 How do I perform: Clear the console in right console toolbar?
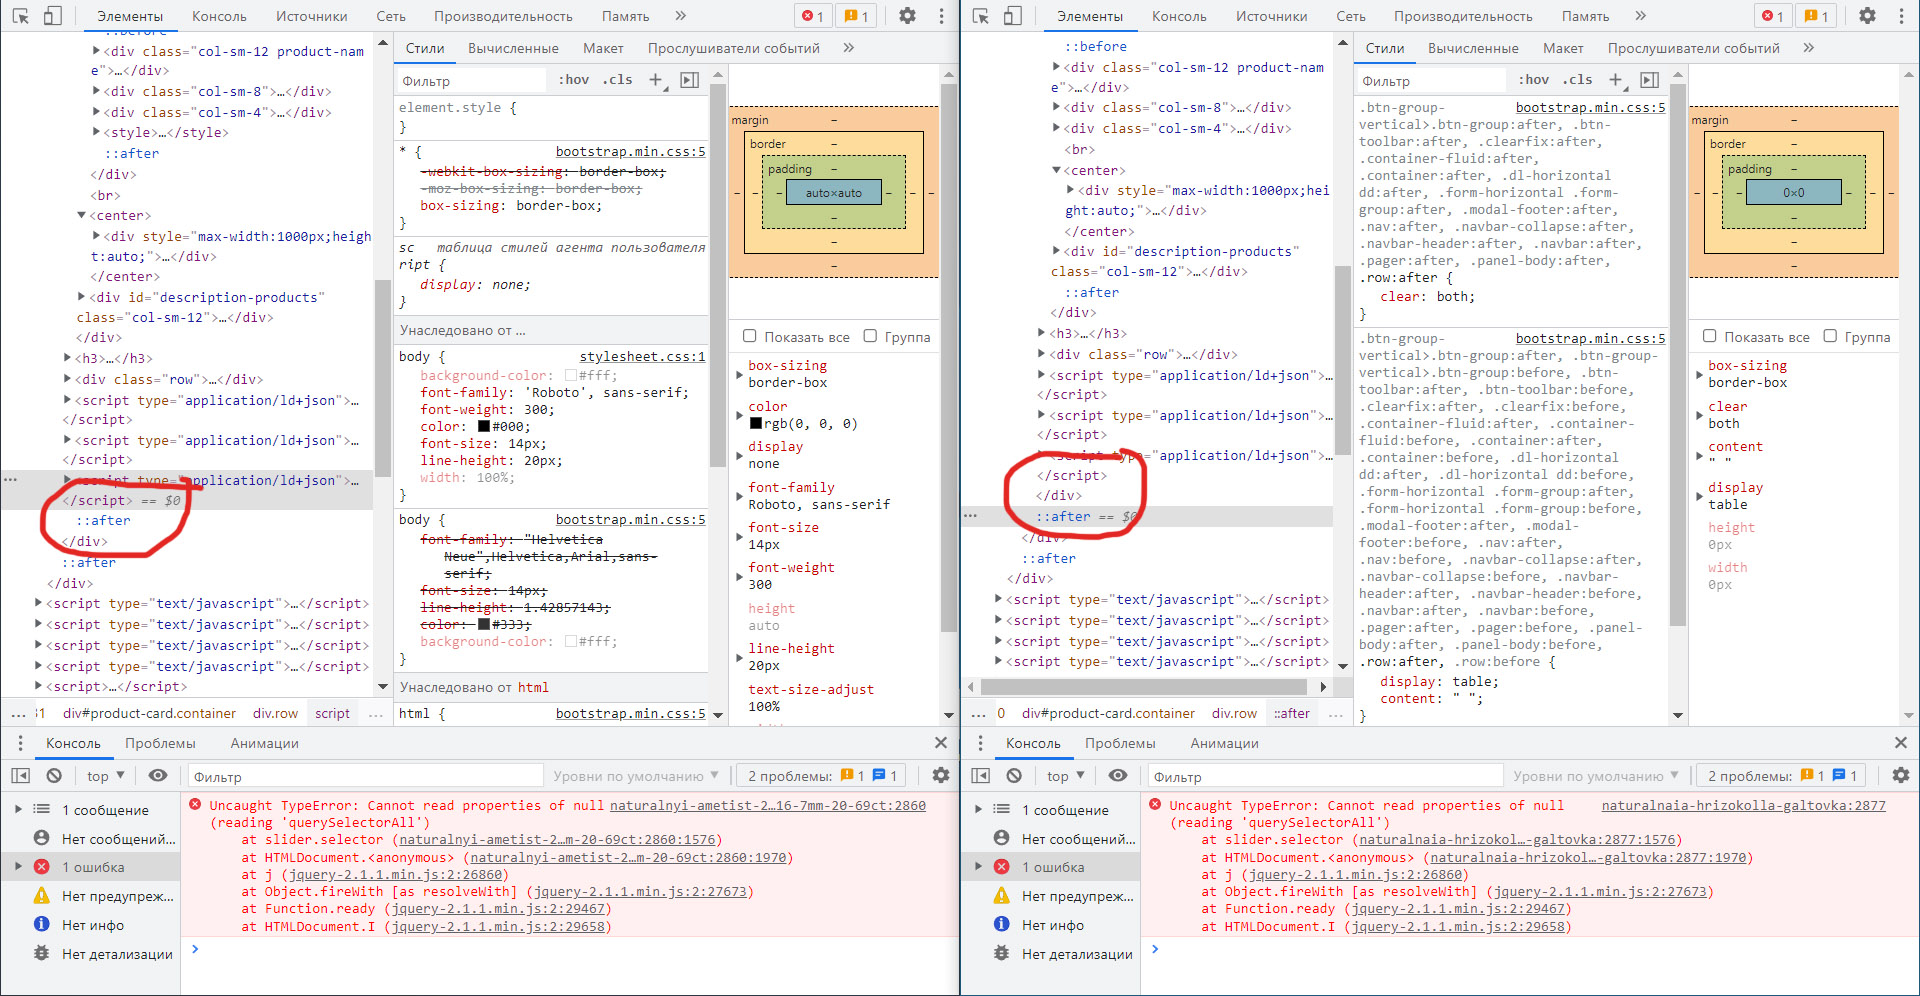[1014, 776]
